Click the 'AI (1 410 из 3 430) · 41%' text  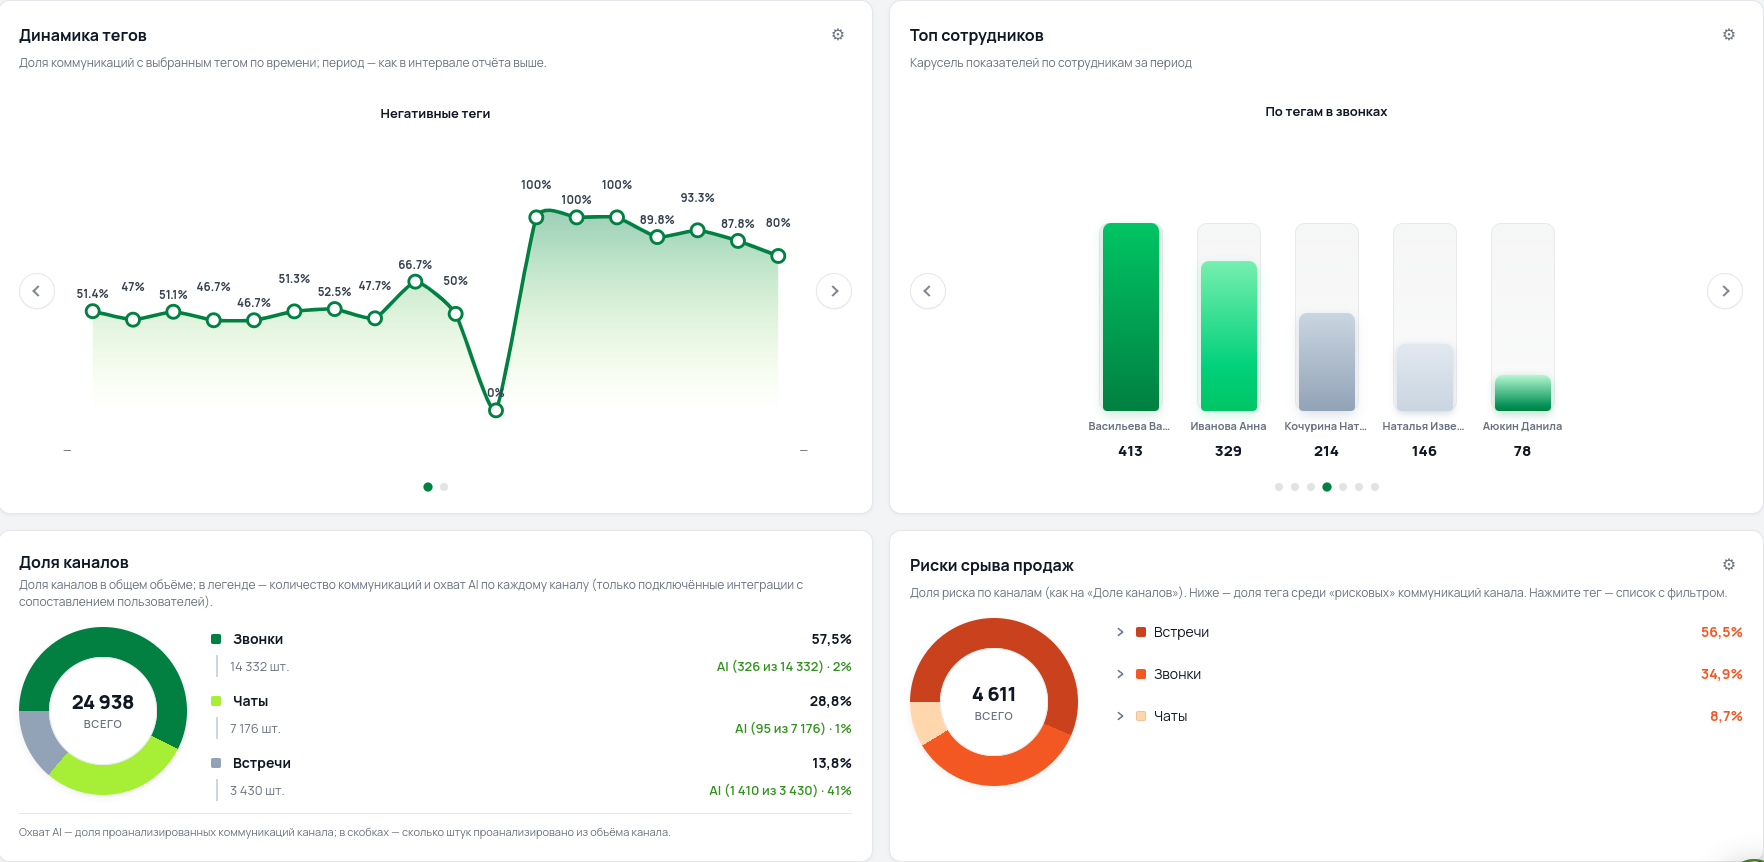click(780, 791)
